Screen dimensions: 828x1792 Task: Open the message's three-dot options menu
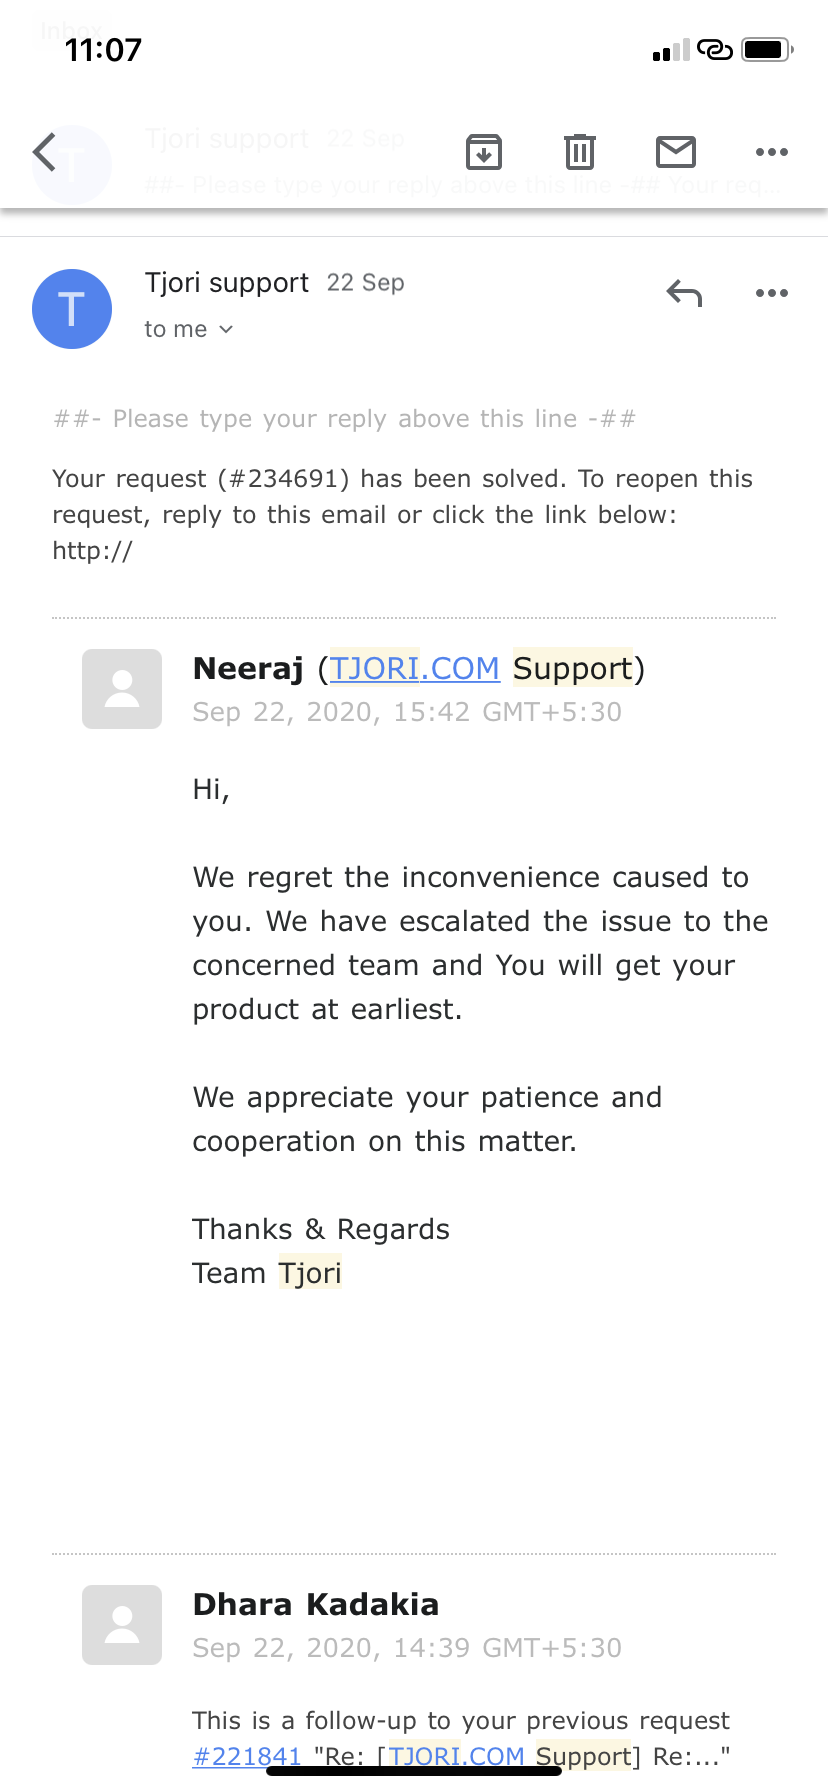tap(771, 294)
